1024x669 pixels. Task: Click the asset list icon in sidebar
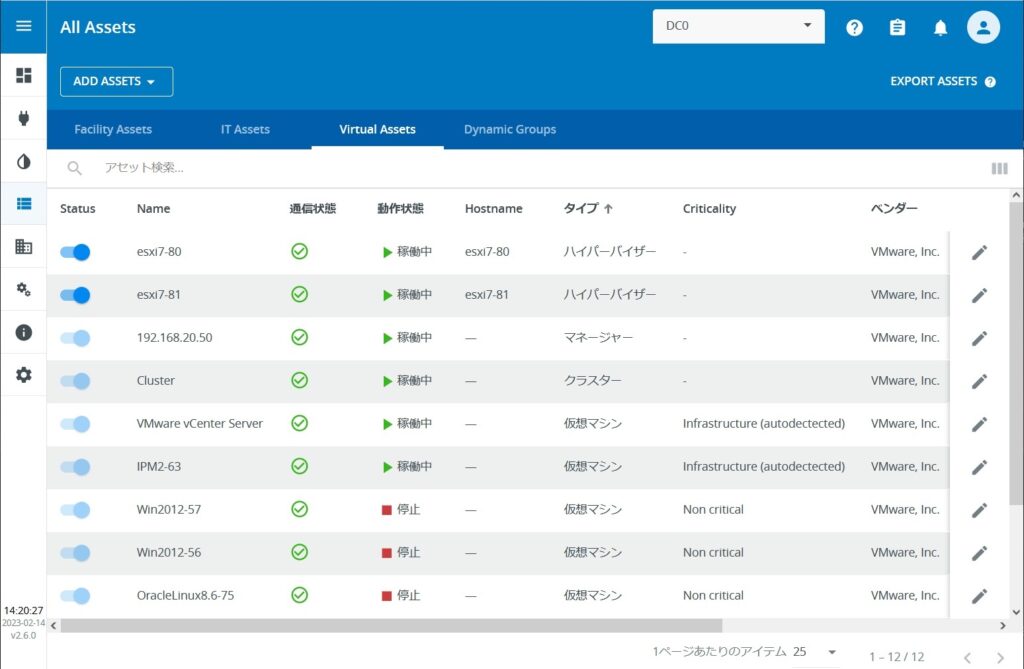[x=23, y=203]
